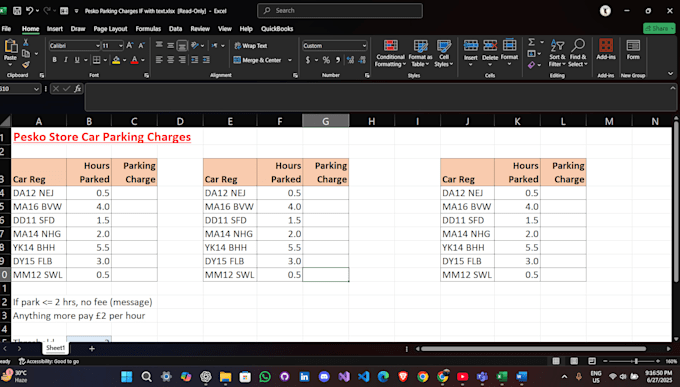Click the Decrease Indent icon
This screenshot has height=387, width=680.
tap(195, 60)
